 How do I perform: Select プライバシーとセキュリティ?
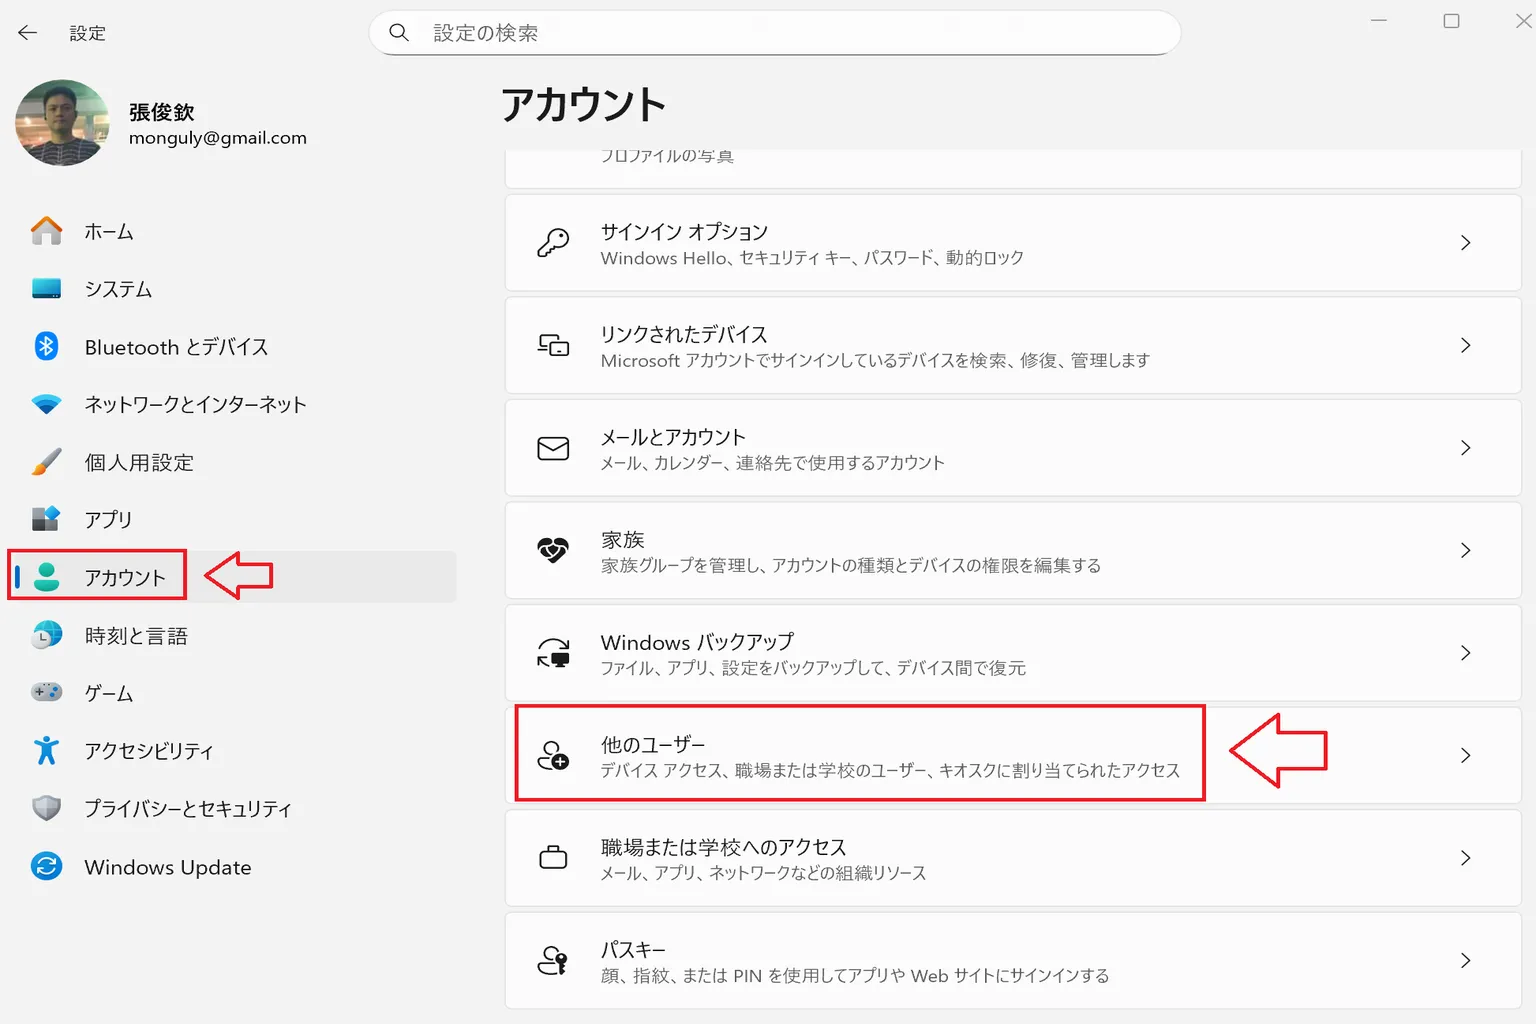(188, 808)
